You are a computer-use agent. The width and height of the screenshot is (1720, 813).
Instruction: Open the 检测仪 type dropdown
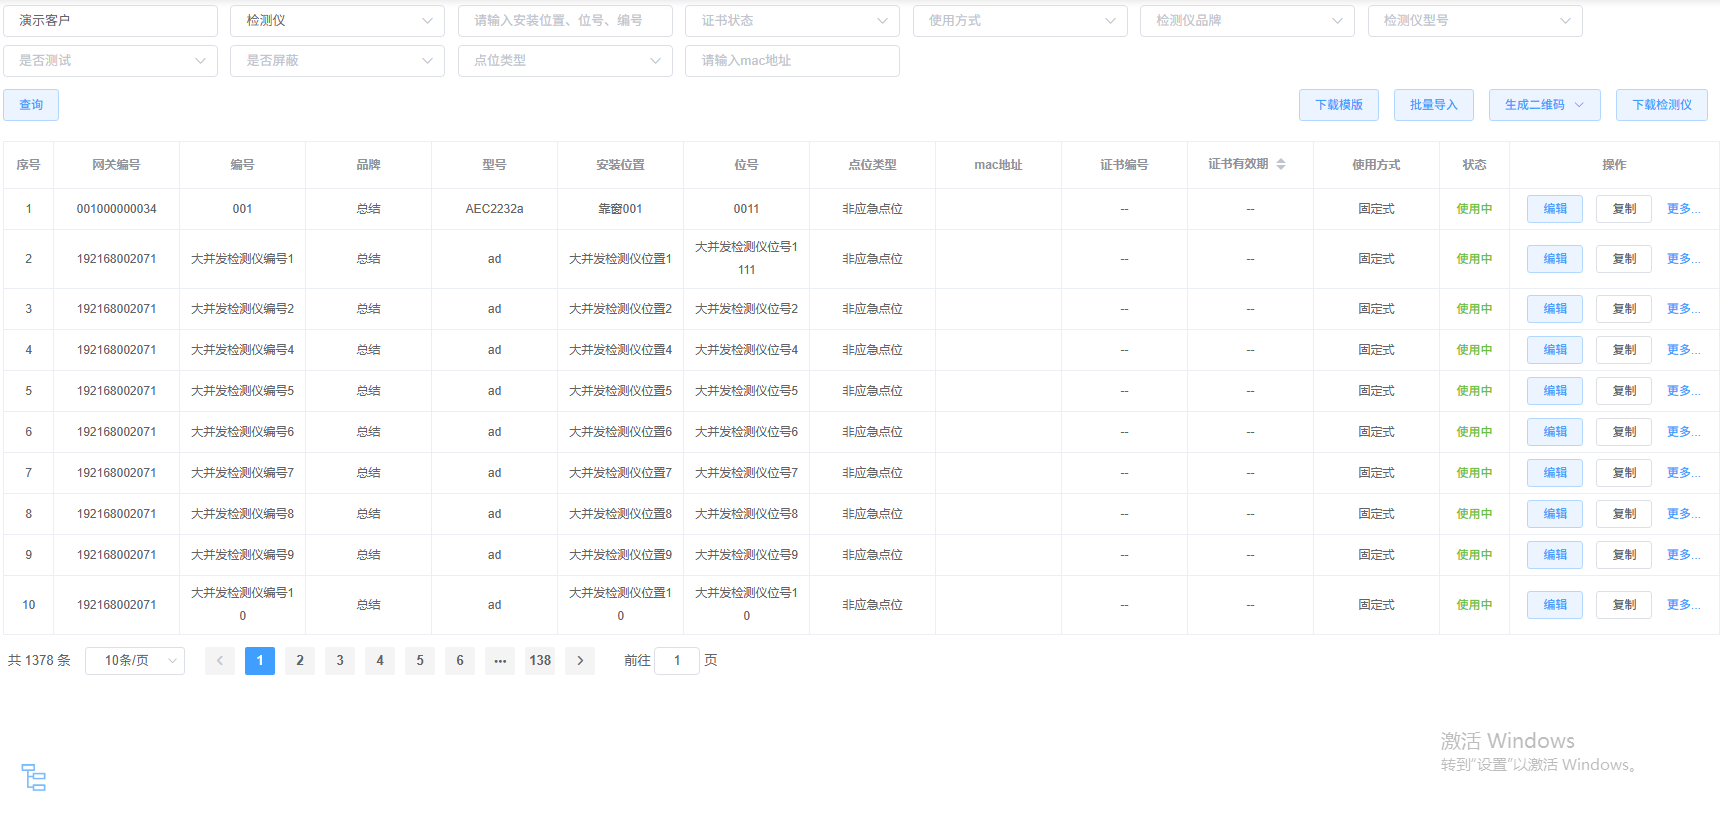click(337, 21)
